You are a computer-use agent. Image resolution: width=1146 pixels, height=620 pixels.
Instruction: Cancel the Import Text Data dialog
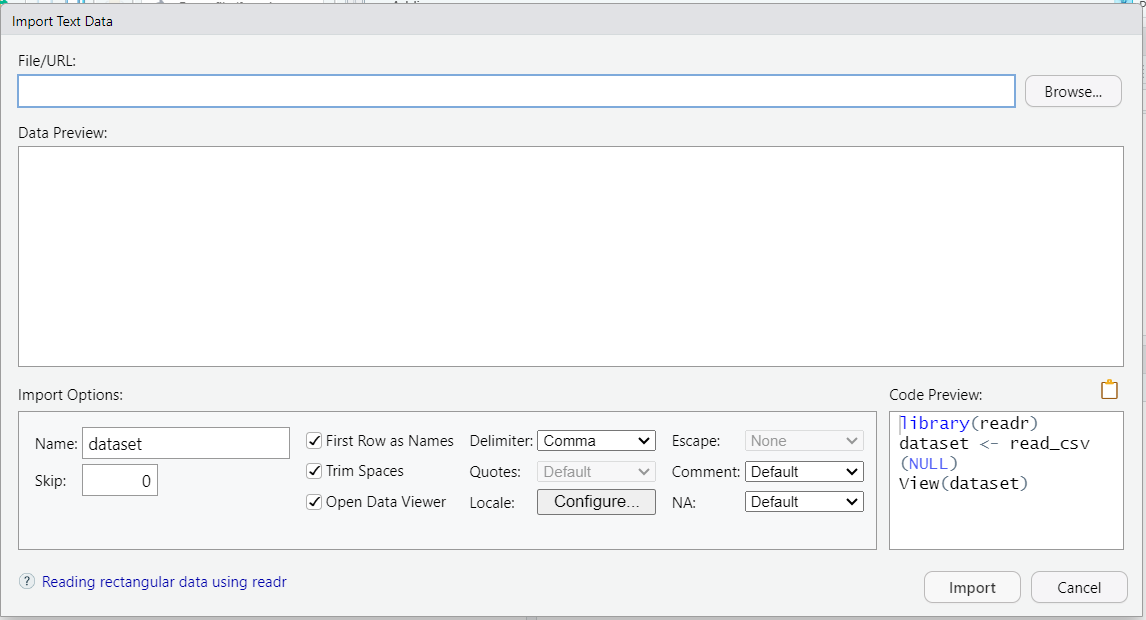pos(1079,588)
